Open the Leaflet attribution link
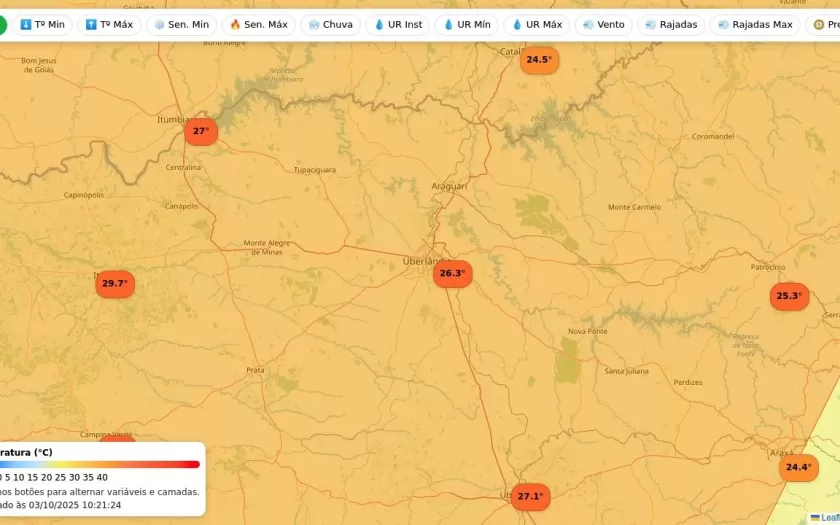This screenshot has width=840, height=525. [x=829, y=518]
